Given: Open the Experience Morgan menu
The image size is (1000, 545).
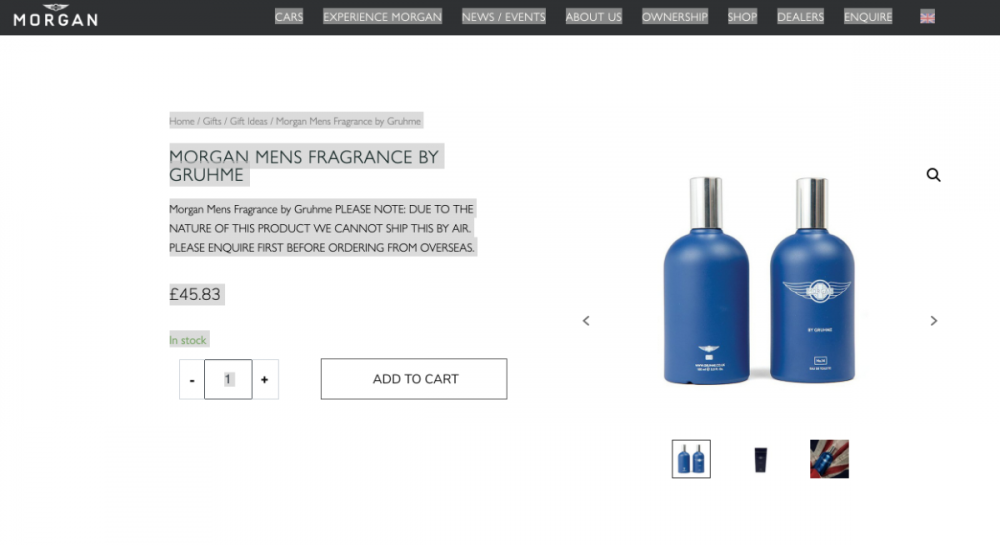Looking at the screenshot, I should (382, 17).
